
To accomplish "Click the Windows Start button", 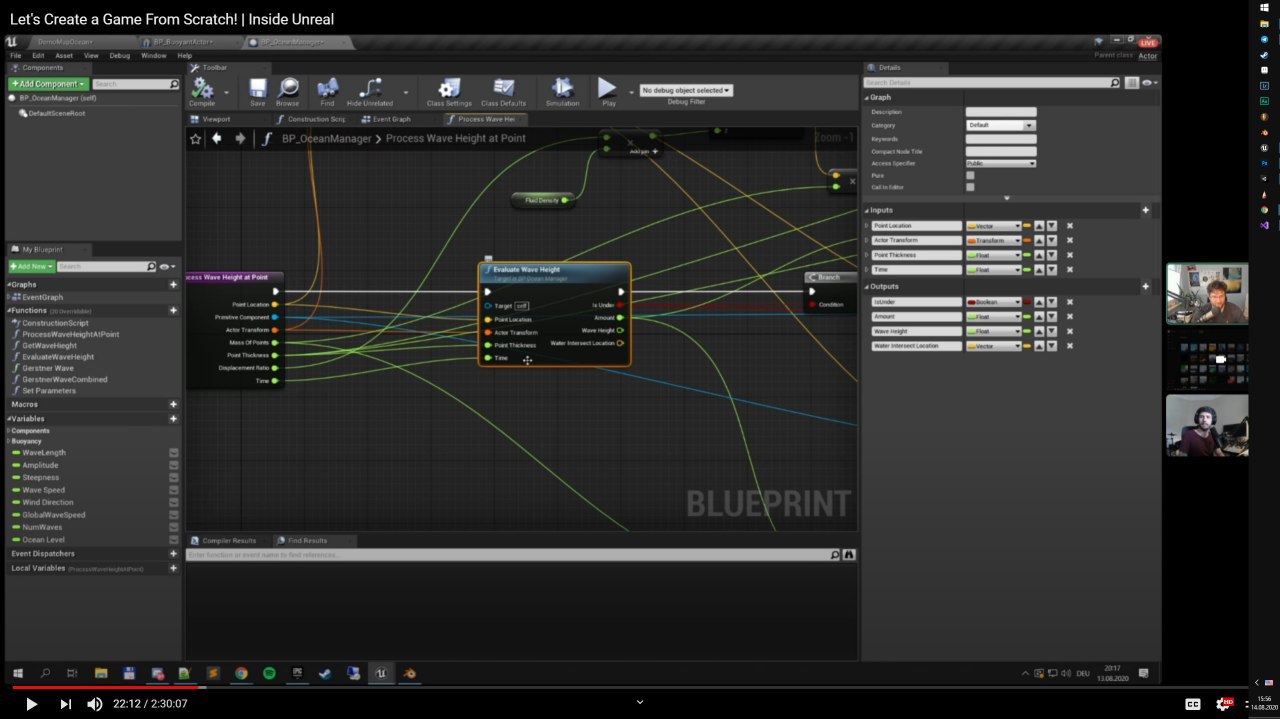I will (17, 673).
